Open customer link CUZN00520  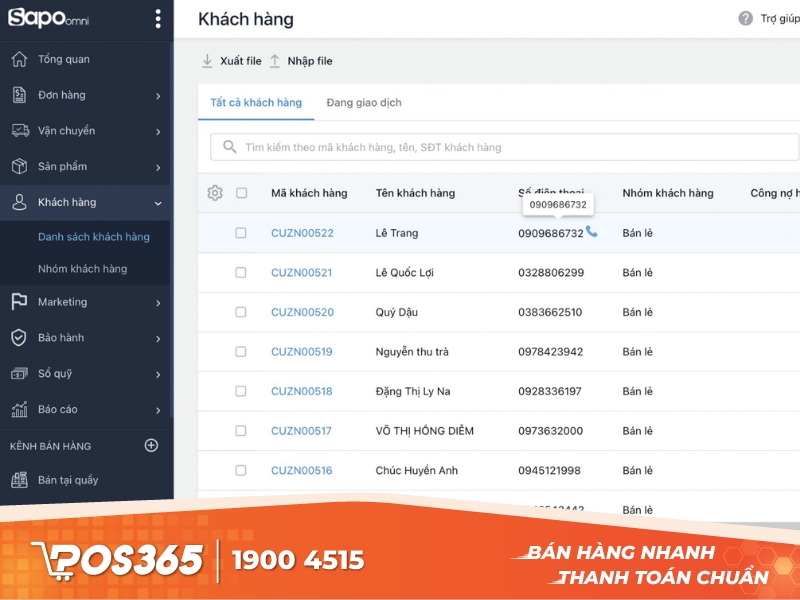[302, 312]
